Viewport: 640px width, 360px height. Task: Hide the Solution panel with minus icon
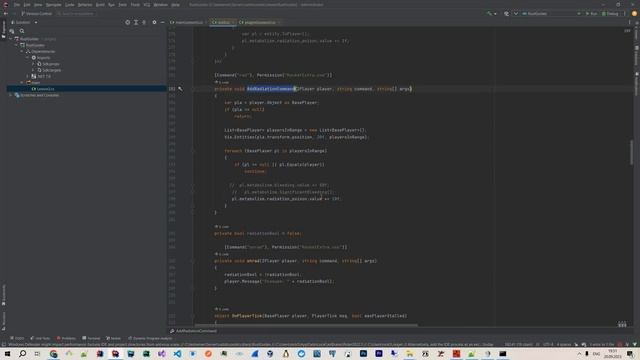coord(162,22)
